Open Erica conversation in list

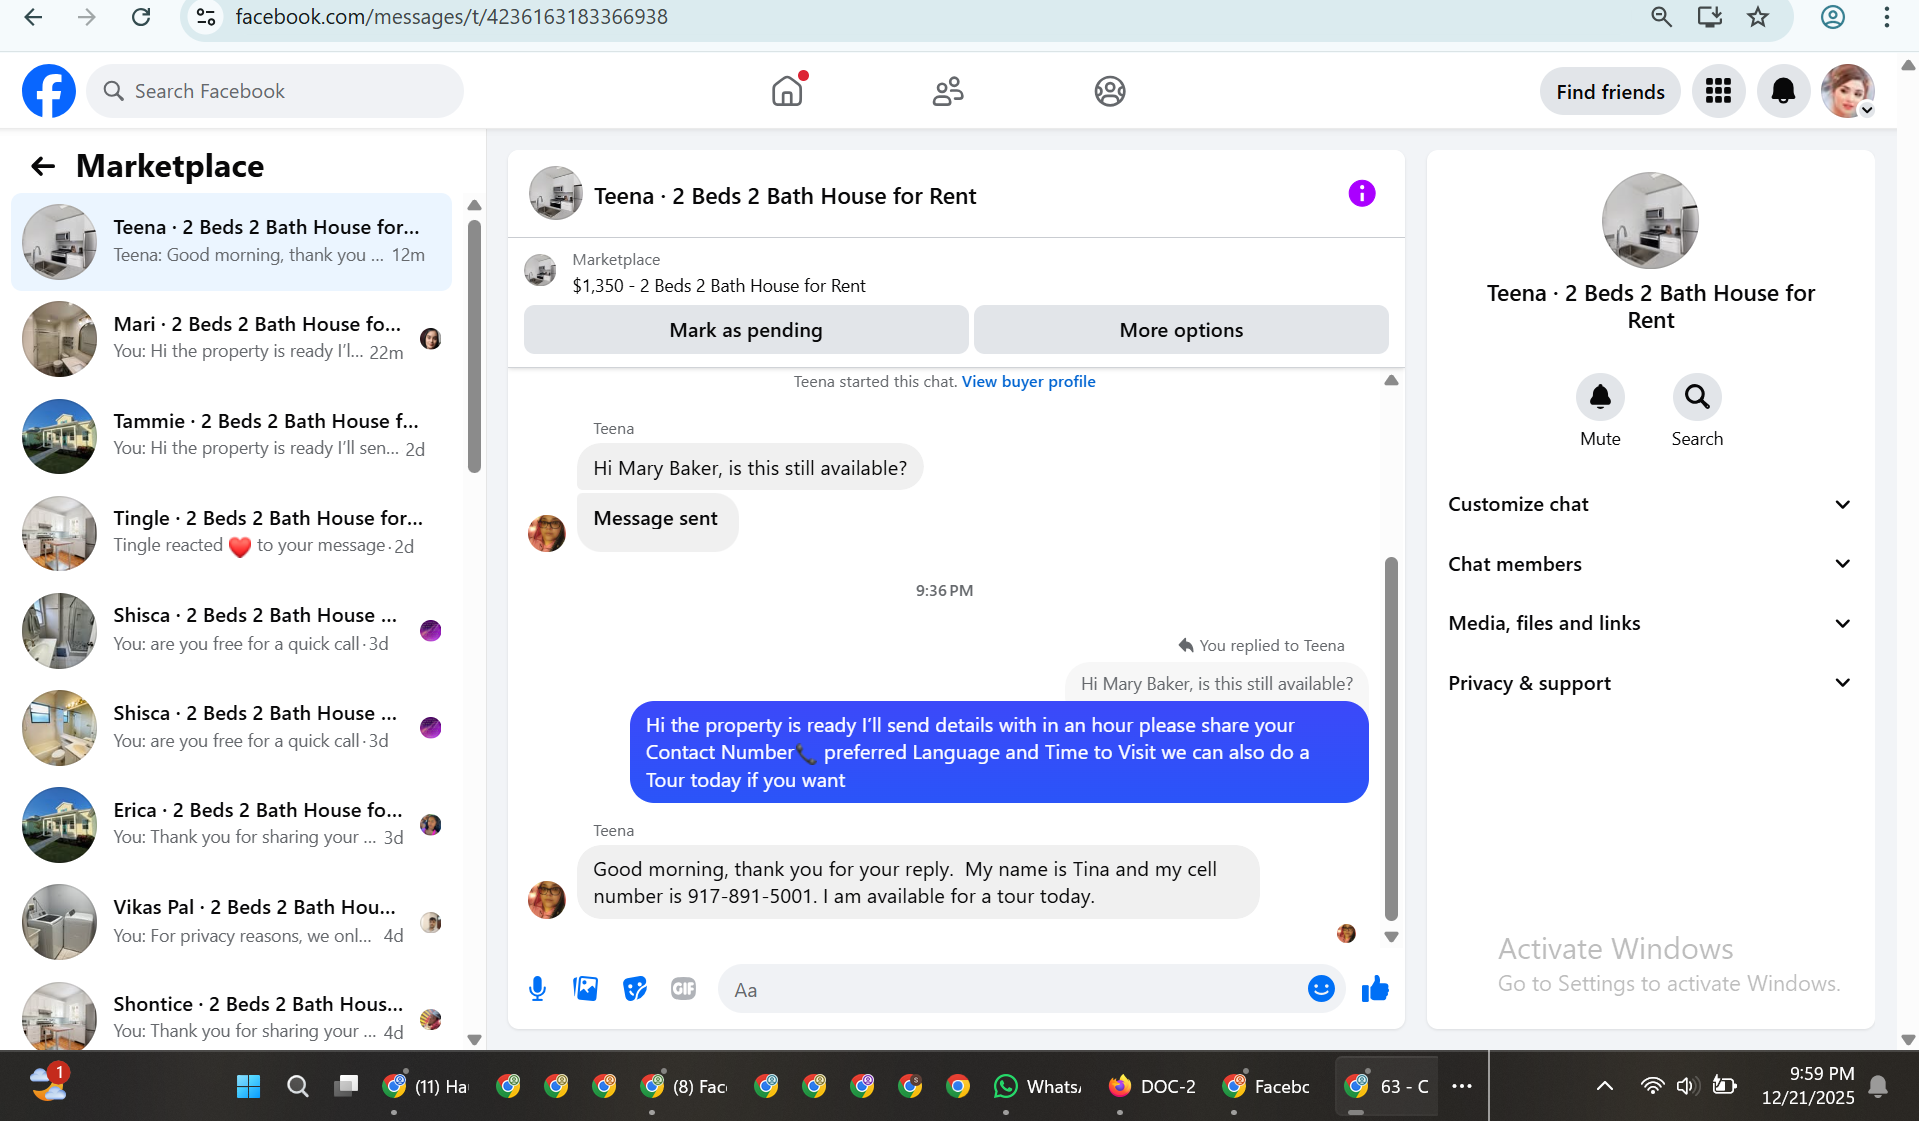click(x=231, y=825)
